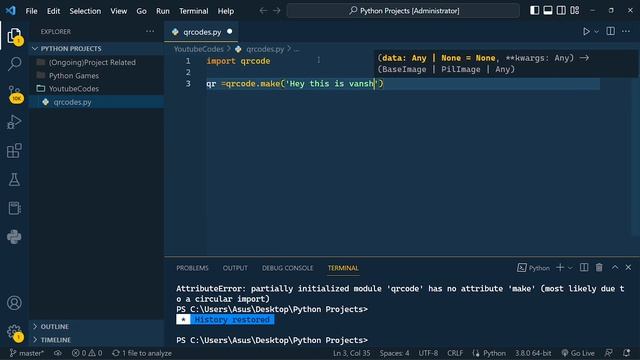Open the Terminal menu
This screenshot has height=360, width=640.
pyautogui.click(x=193, y=11)
